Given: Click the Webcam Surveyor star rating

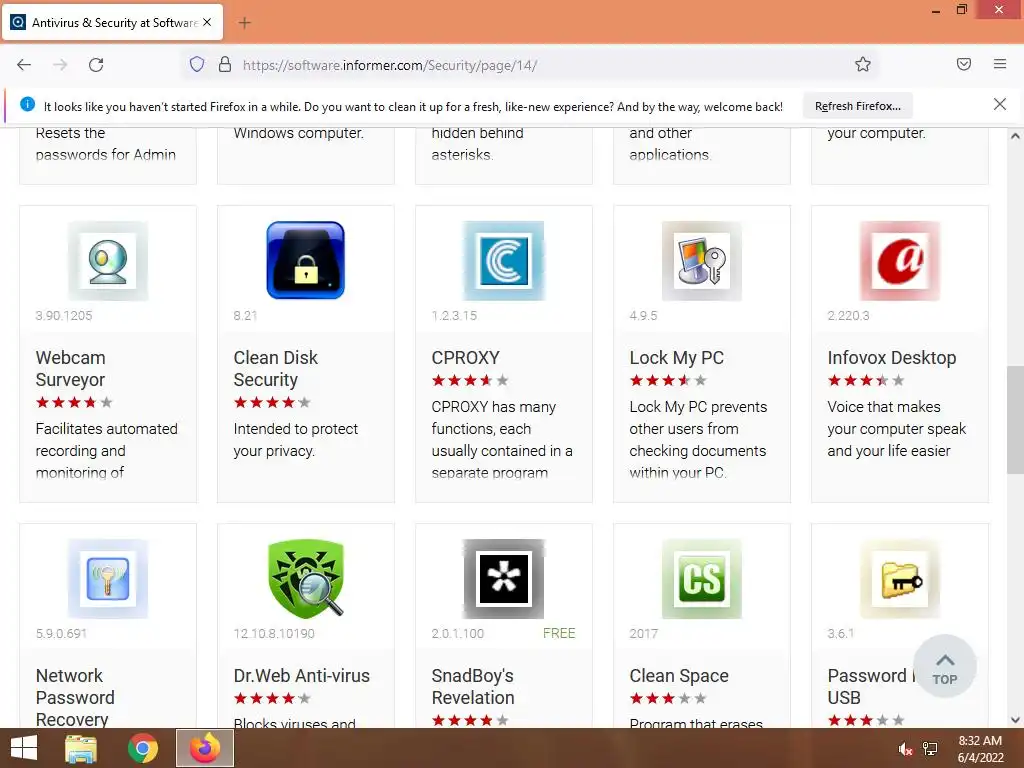Looking at the screenshot, I should (x=74, y=402).
